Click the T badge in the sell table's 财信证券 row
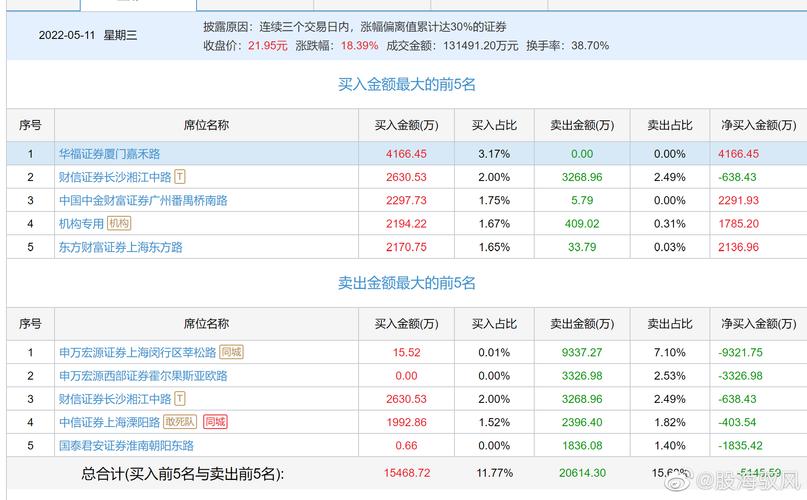This screenshot has height=500, width=807. pos(180,399)
